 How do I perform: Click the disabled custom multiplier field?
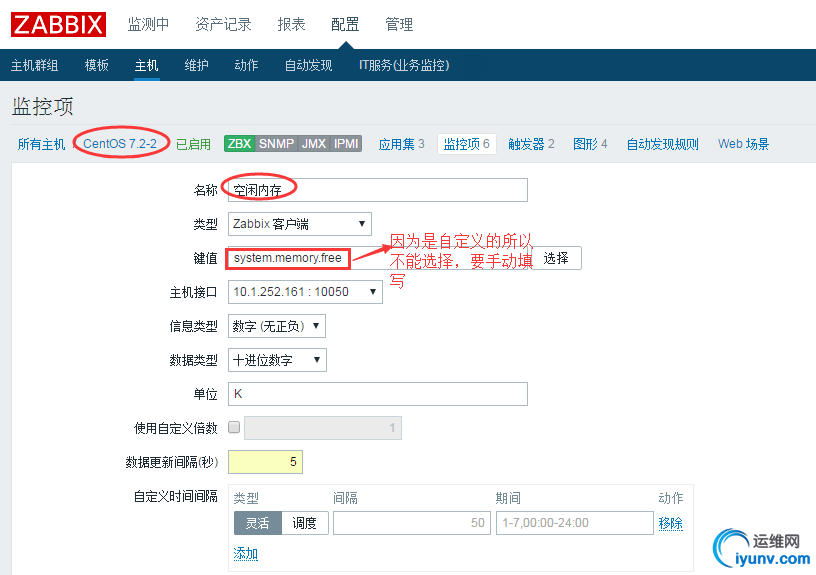coord(323,428)
